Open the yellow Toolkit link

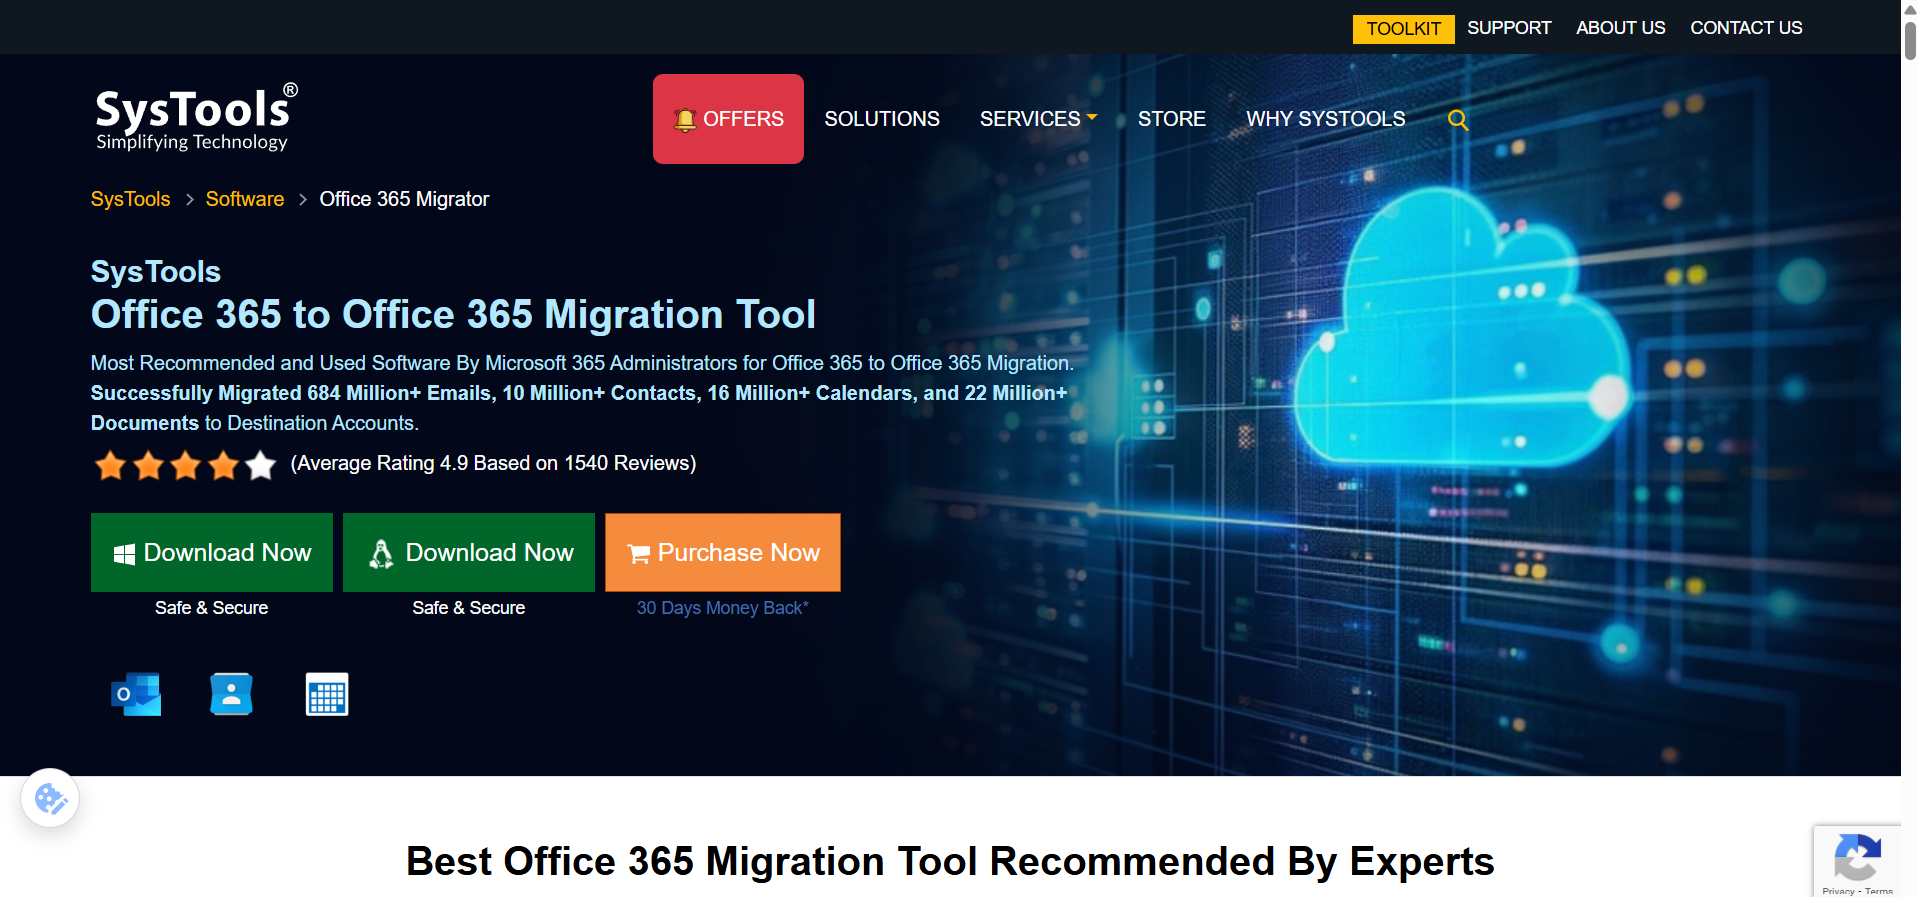1403,29
